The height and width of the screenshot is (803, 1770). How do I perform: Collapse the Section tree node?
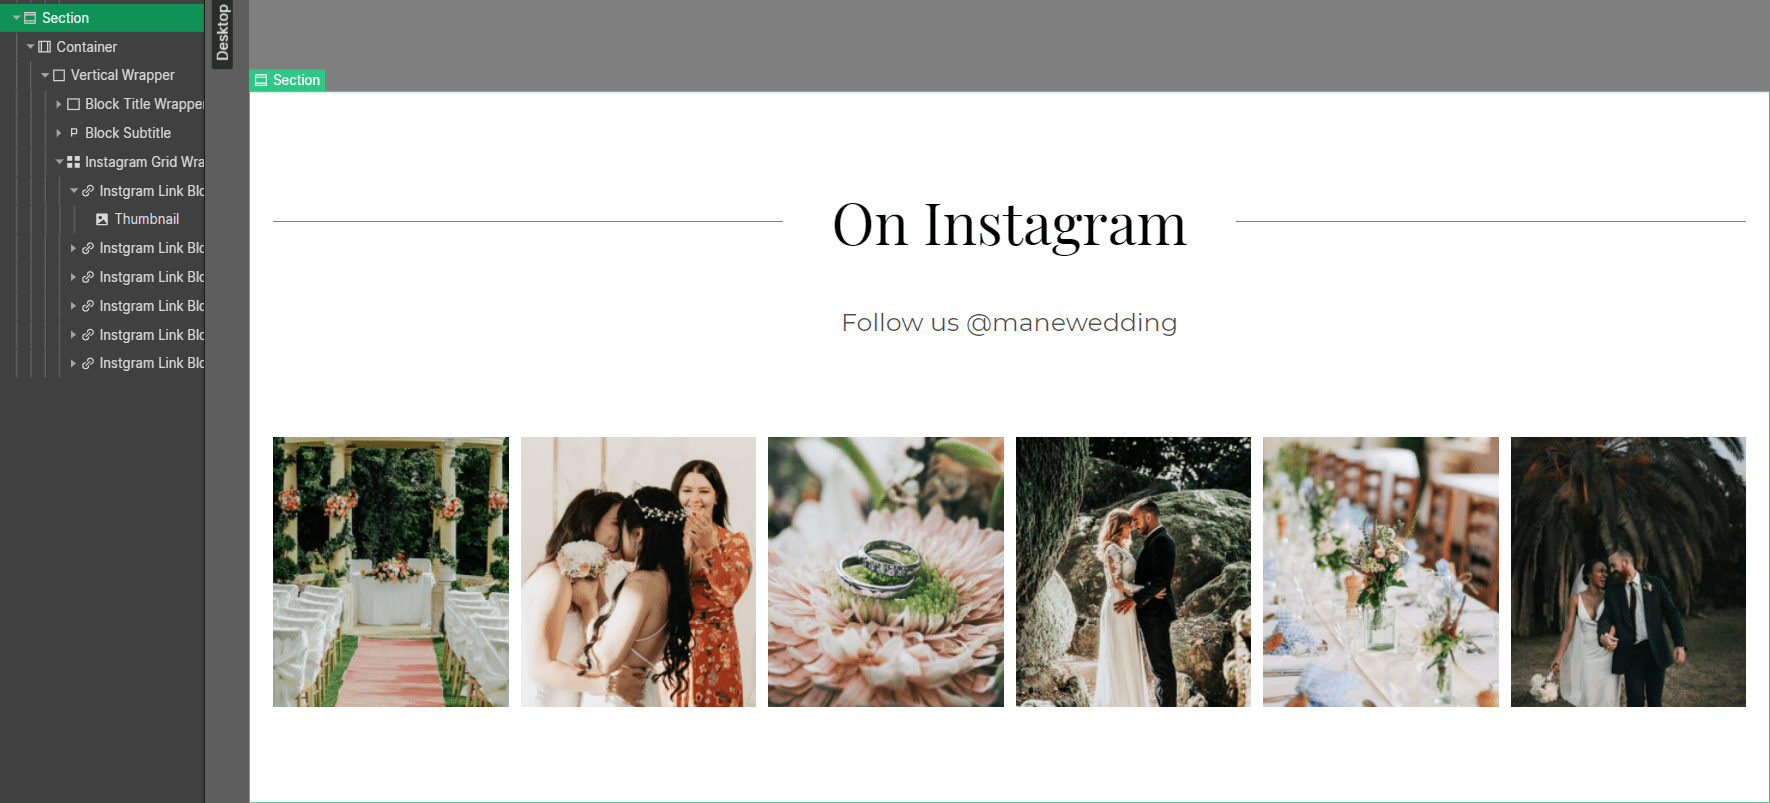click(x=16, y=18)
